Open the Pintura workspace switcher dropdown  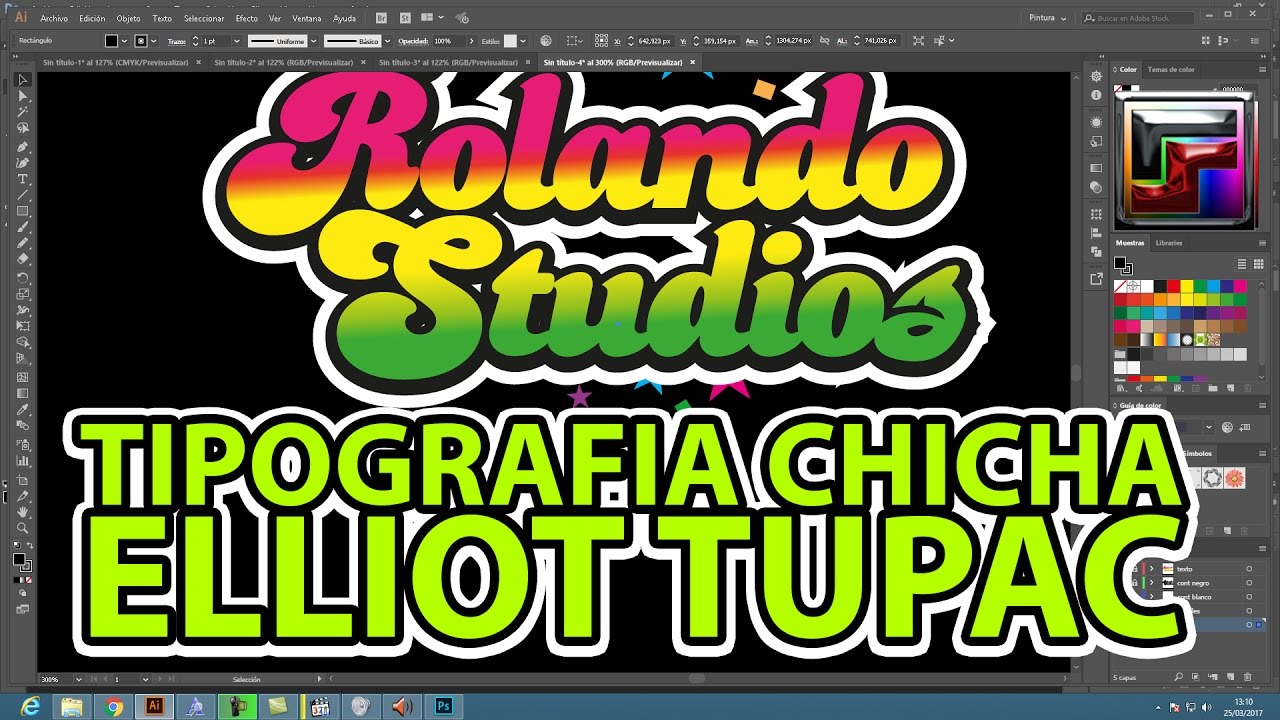pyautogui.click(x=1048, y=18)
